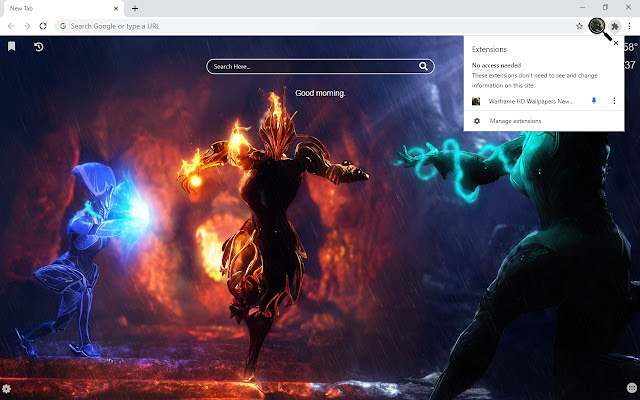The width and height of the screenshot is (640, 400).
Task: Open the new tab page settings gear
Action: pos(6,388)
